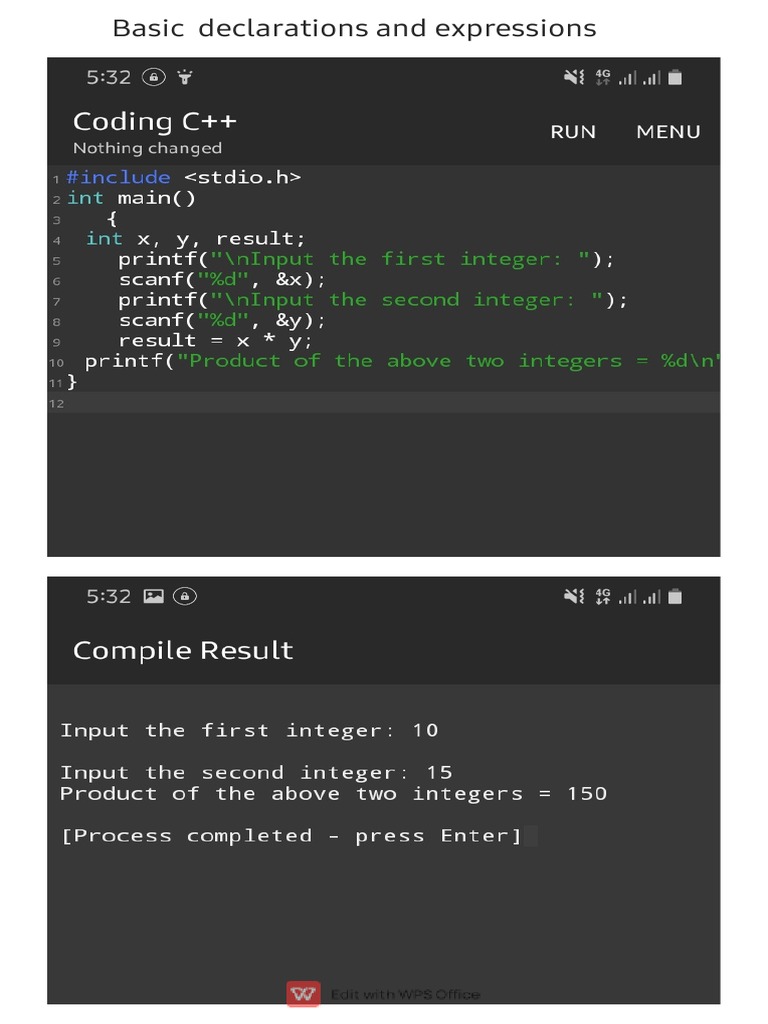Tap the lock icon in the editor screen's status bar
Viewport: 768px width, 1024px height.
tap(153, 77)
